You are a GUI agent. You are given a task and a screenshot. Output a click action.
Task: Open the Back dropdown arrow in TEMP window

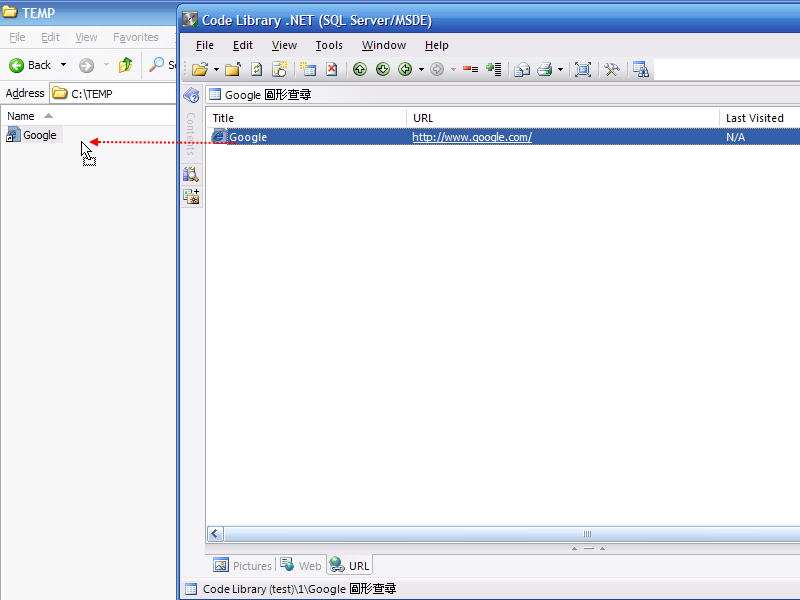(x=63, y=65)
